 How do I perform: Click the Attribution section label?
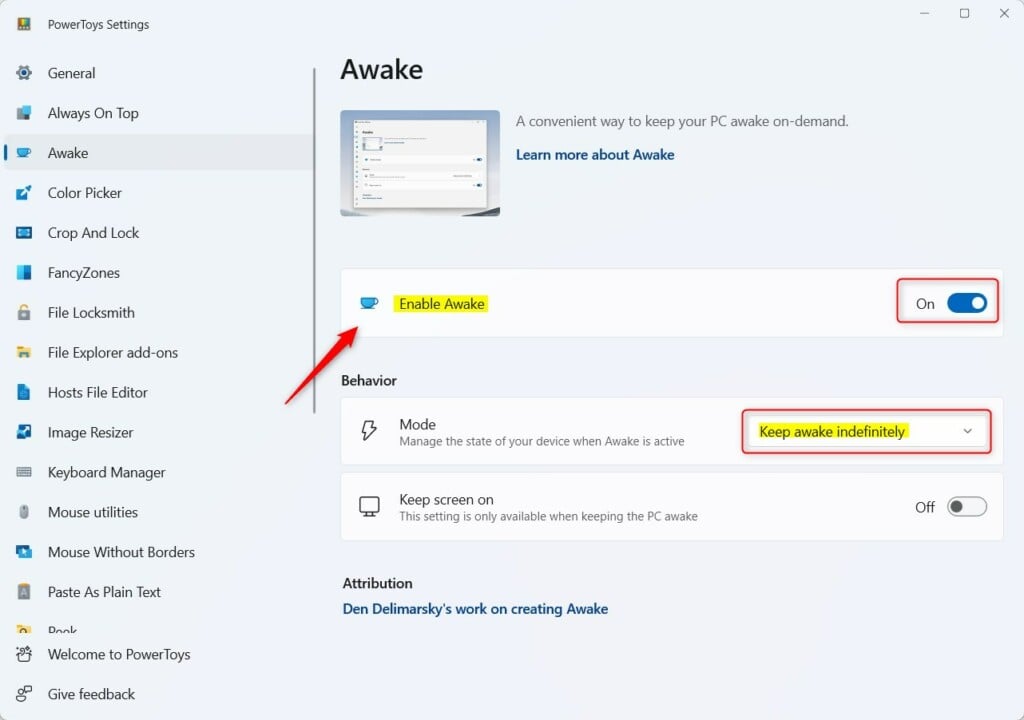pos(377,583)
